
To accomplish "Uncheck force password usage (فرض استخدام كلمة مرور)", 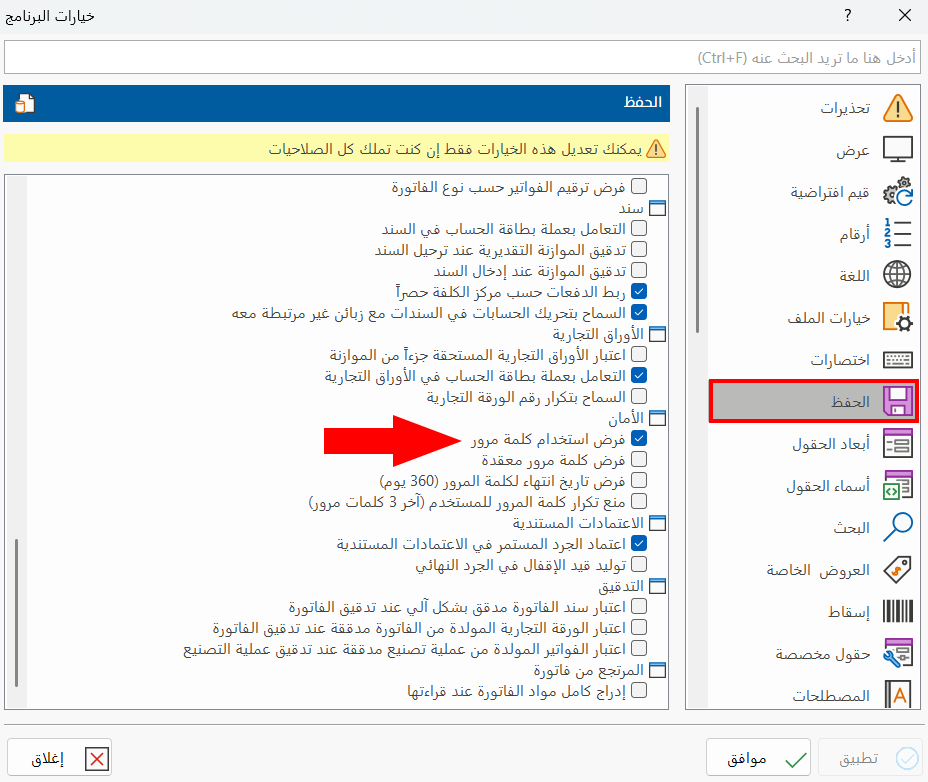I will pyautogui.click(x=641, y=437).
